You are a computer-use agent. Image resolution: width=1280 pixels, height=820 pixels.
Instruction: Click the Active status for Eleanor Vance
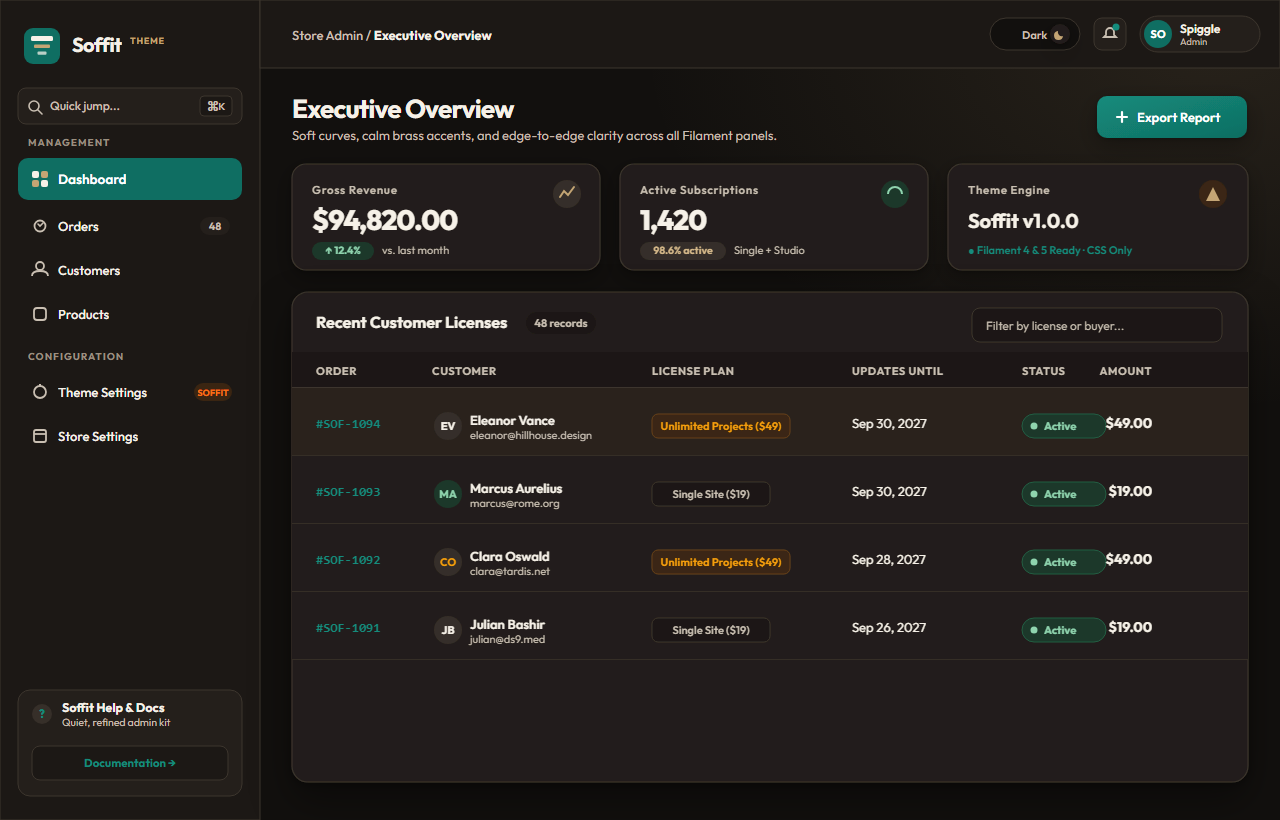(x=1063, y=426)
